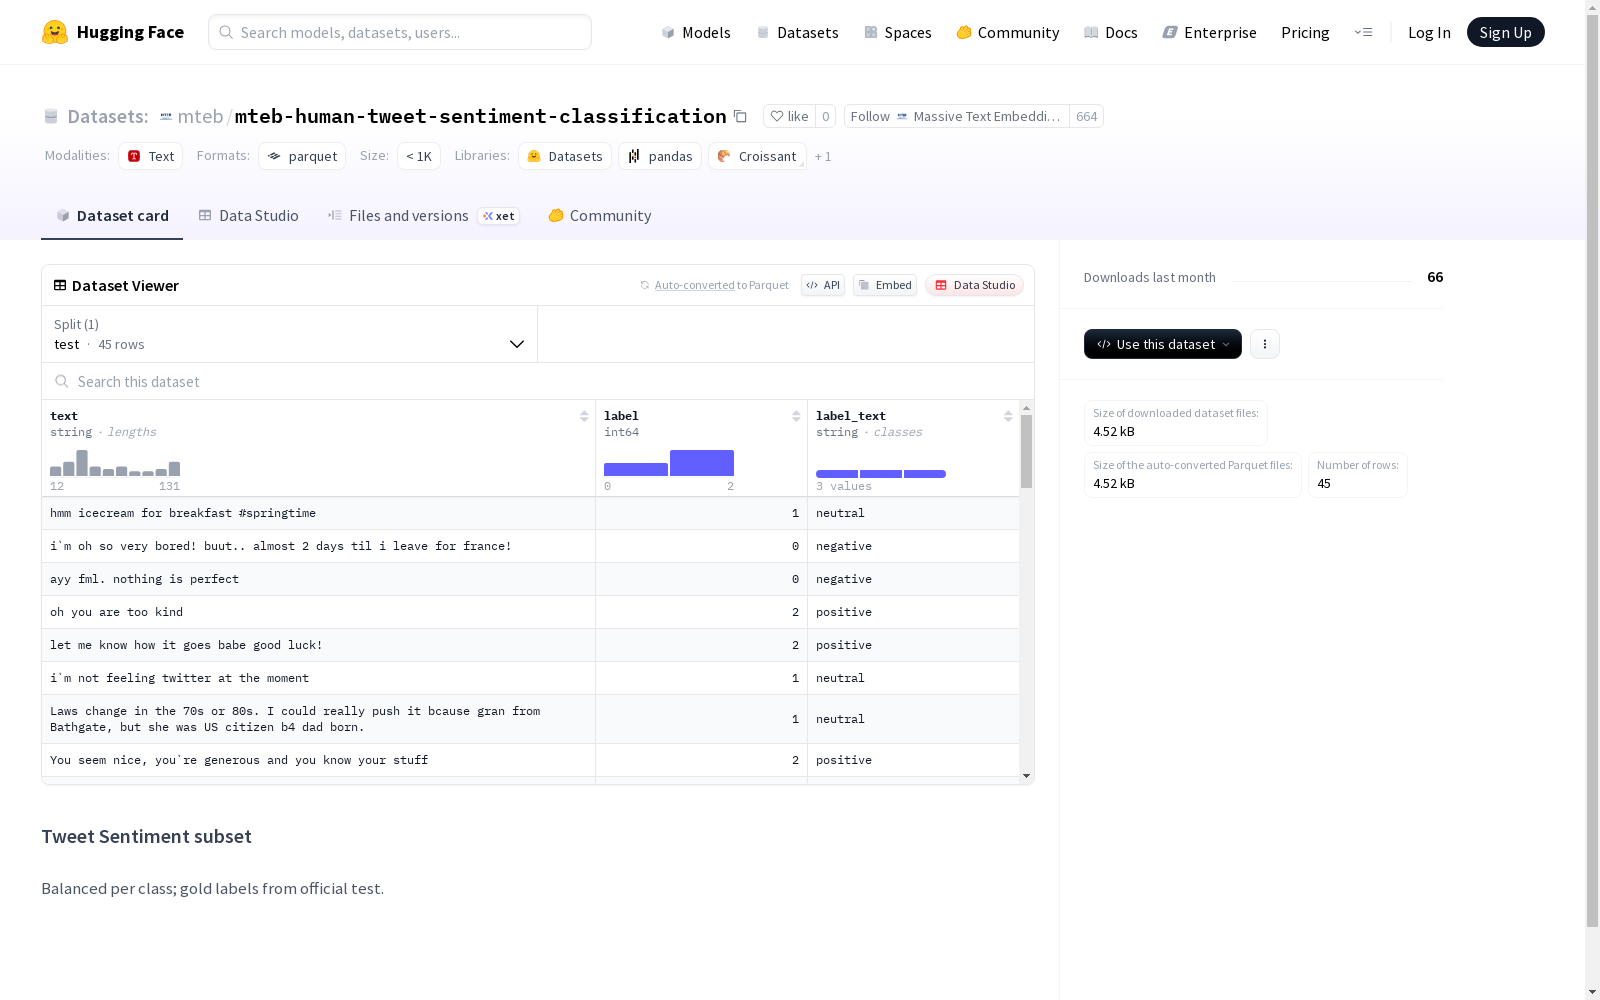Open Spaces in the top navigation
1600x1000 pixels.
[x=898, y=32]
